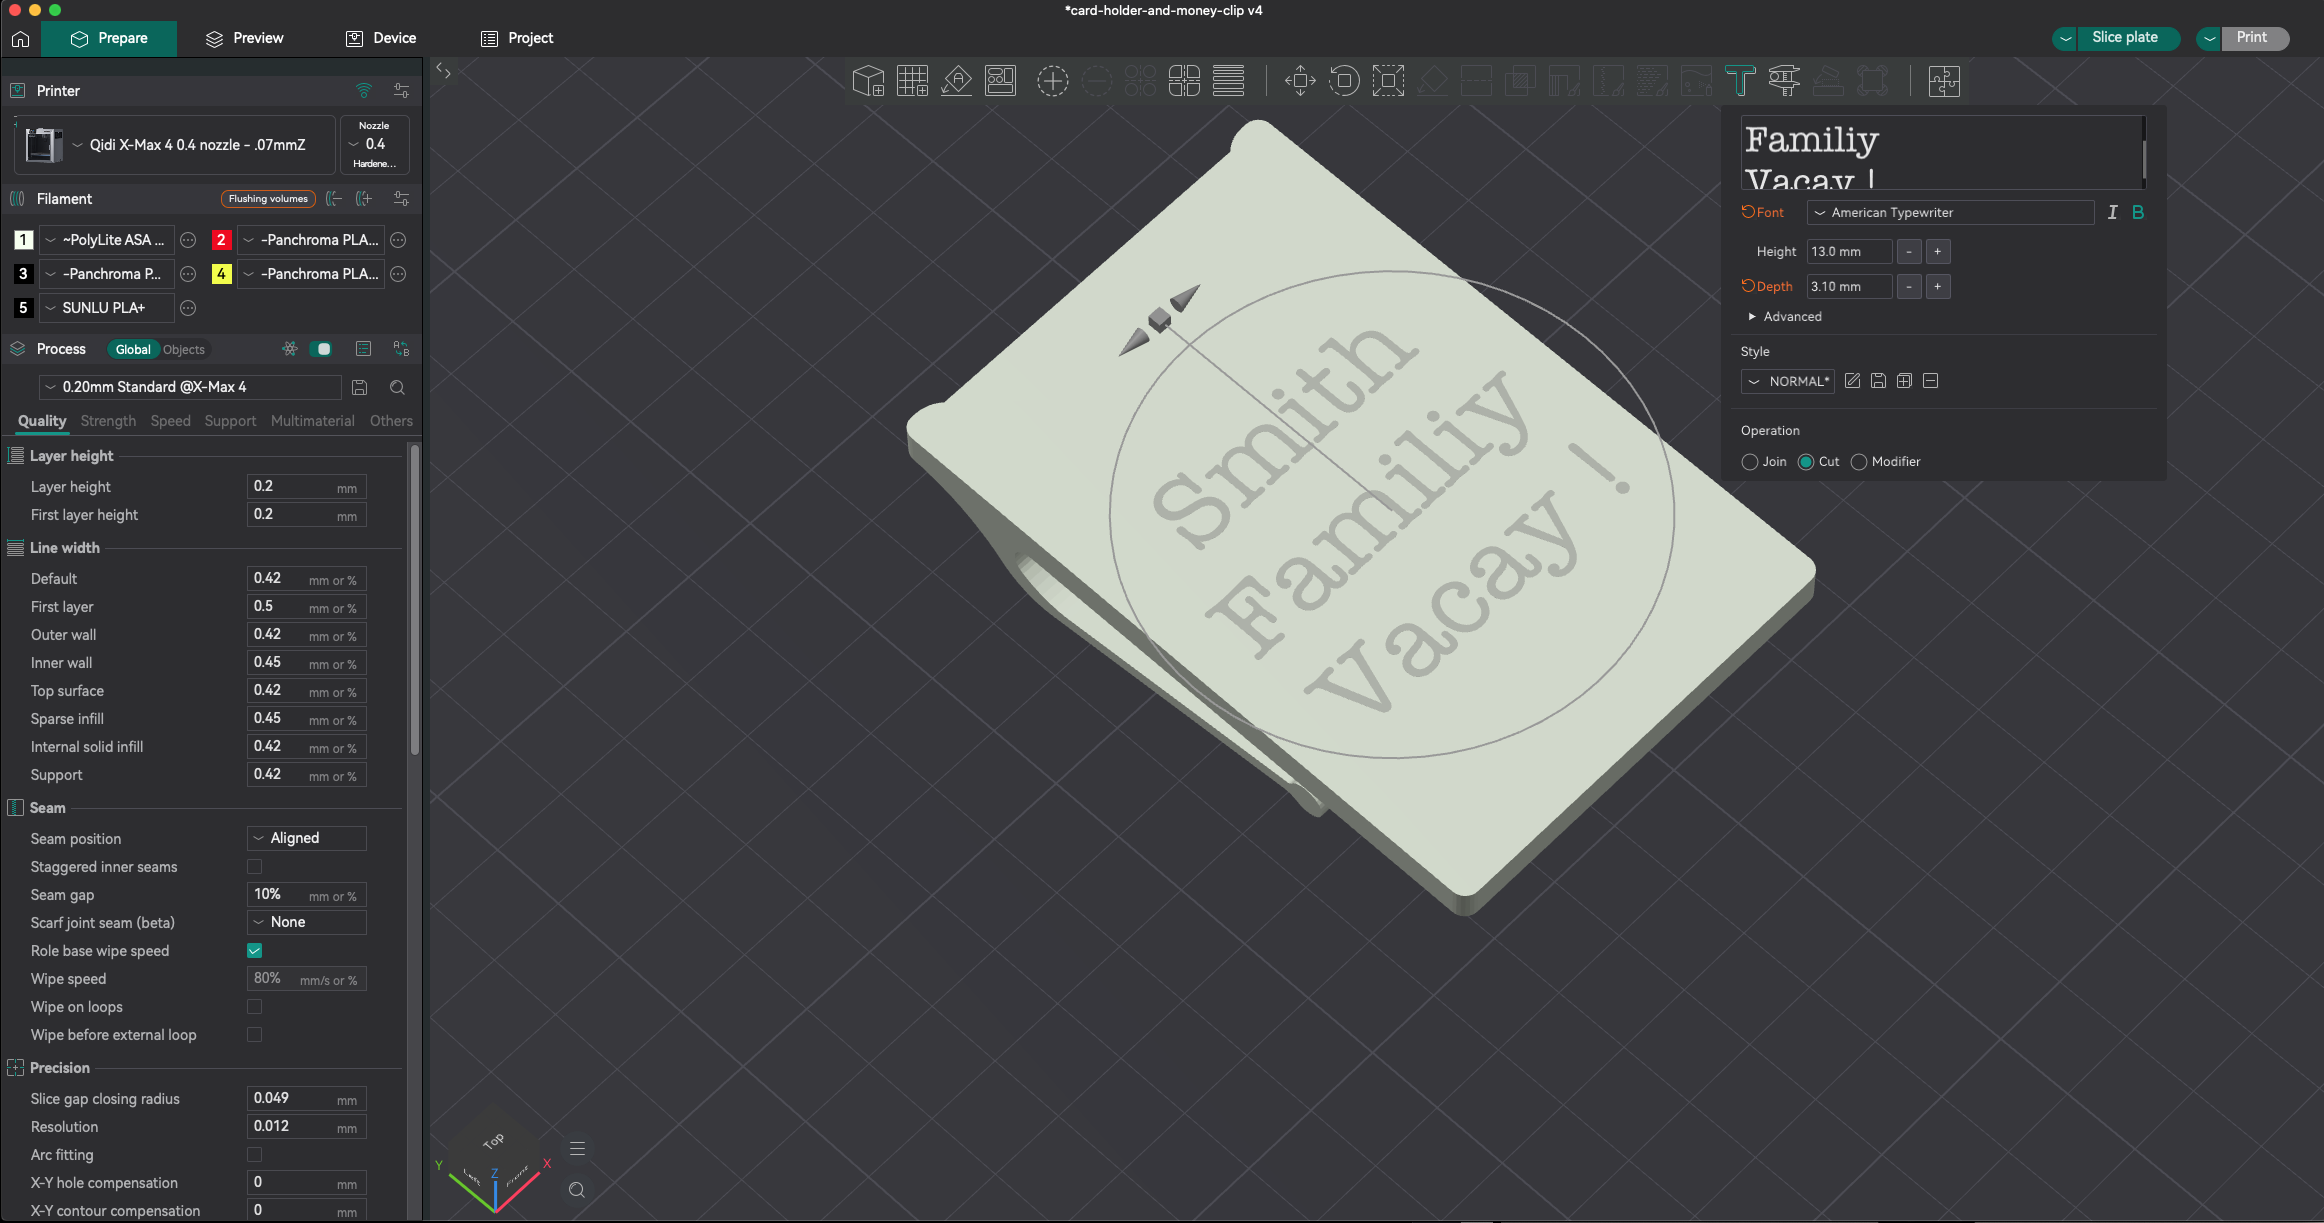The width and height of the screenshot is (2324, 1223).
Task: Click the Slice plate button
Action: pyautogui.click(x=2124, y=37)
